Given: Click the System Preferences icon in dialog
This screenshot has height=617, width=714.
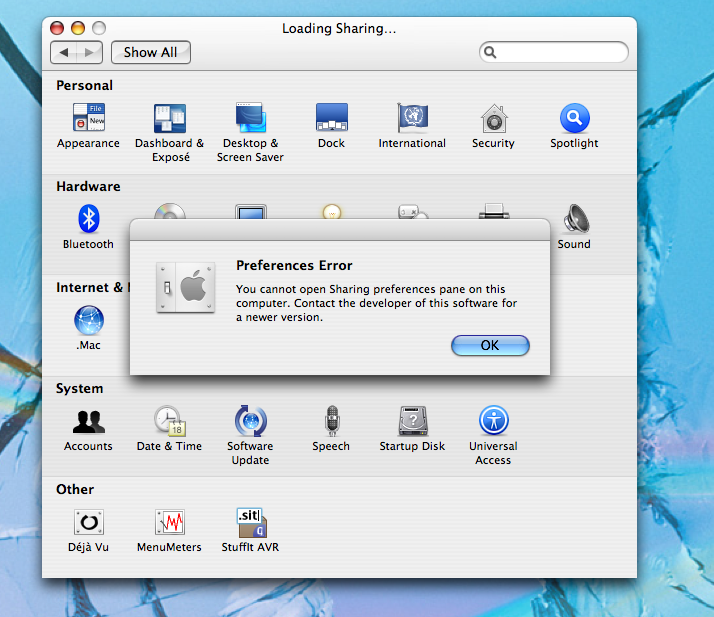Looking at the screenshot, I should 186,287.
